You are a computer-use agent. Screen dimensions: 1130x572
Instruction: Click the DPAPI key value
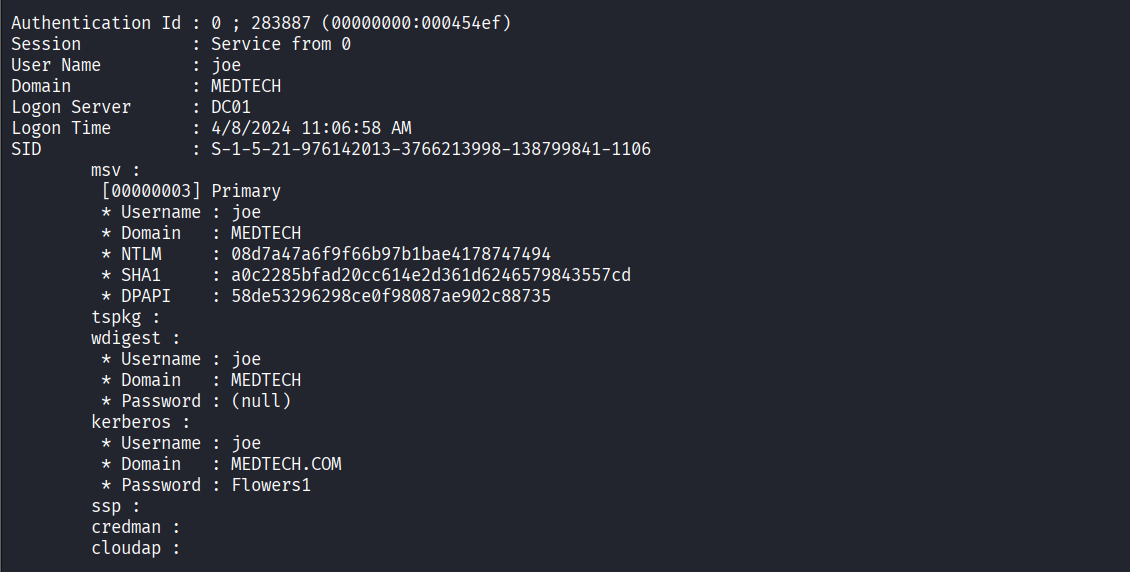click(x=390, y=296)
